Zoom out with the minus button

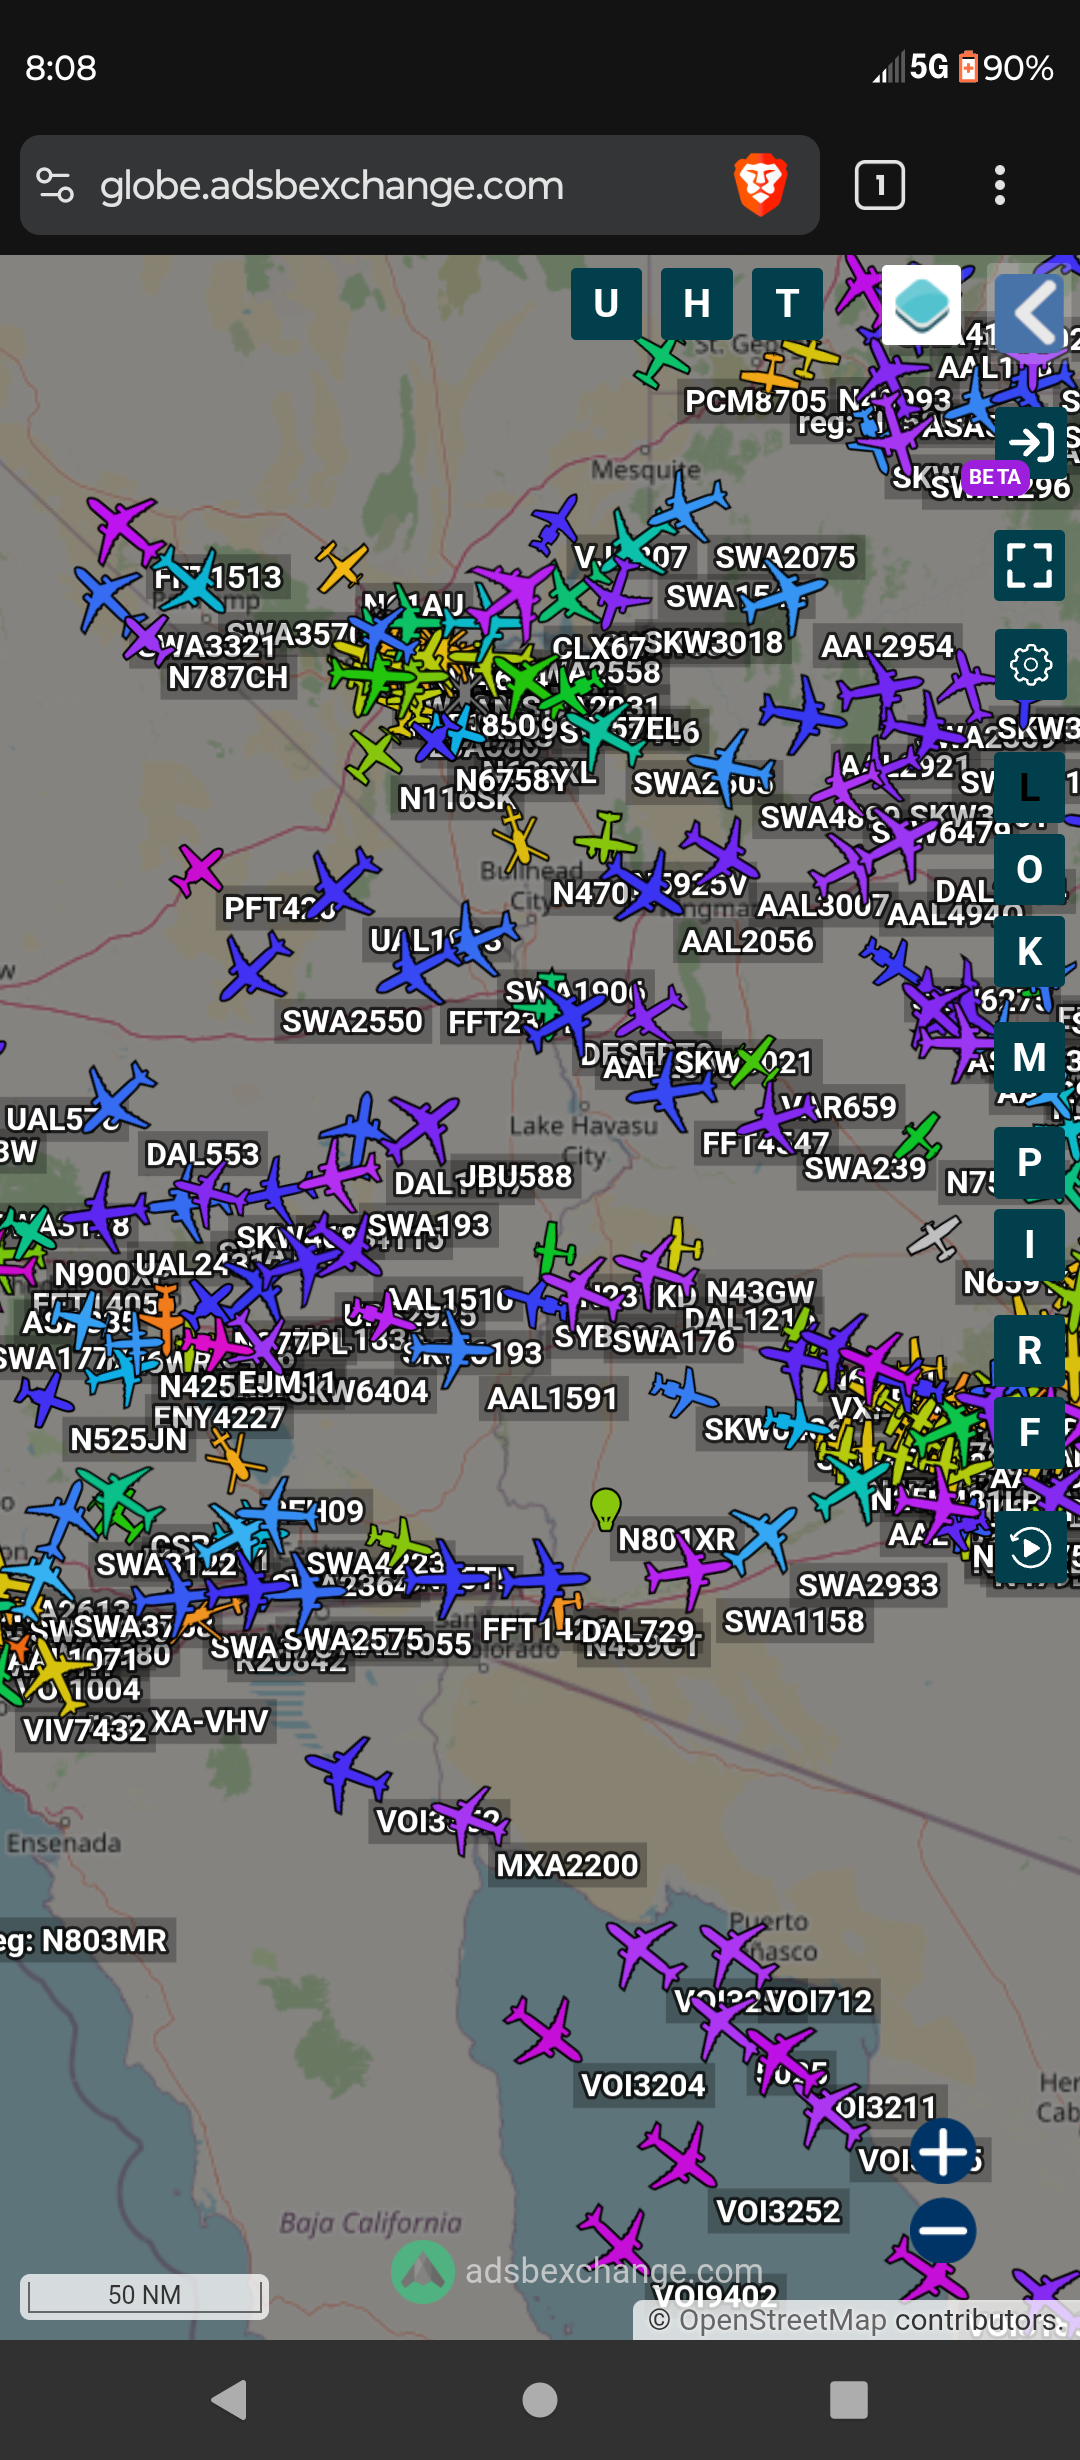943,2230
